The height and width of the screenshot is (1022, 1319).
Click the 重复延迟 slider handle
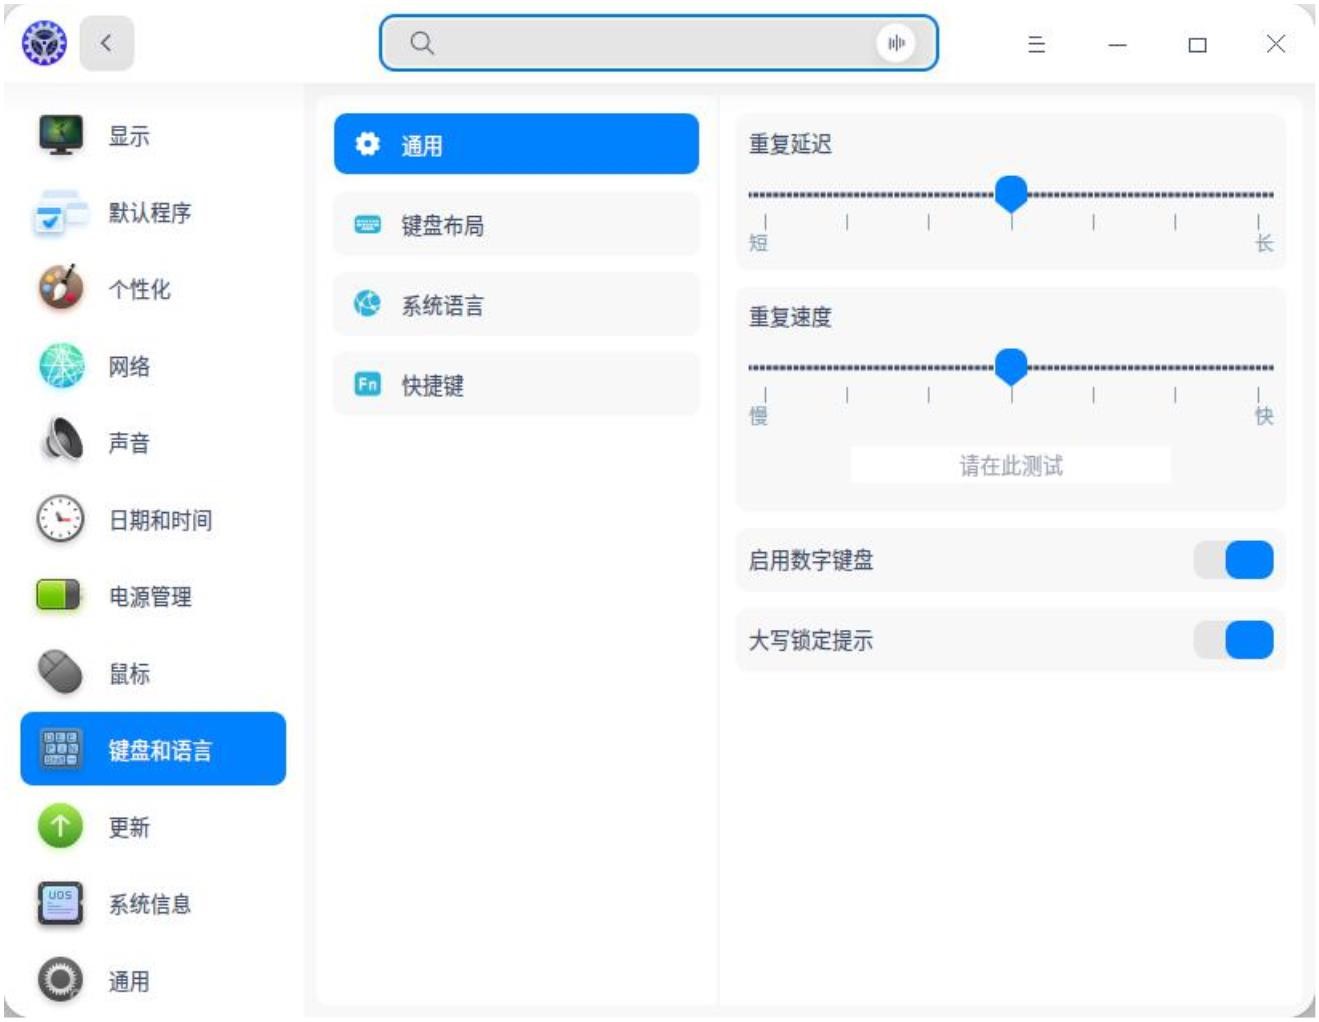coord(1011,193)
